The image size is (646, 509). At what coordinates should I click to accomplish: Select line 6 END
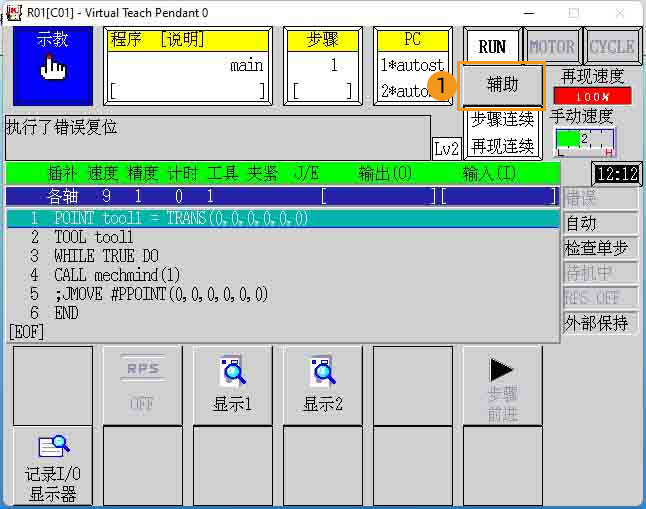pyautogui.click(x=283, y=313)
